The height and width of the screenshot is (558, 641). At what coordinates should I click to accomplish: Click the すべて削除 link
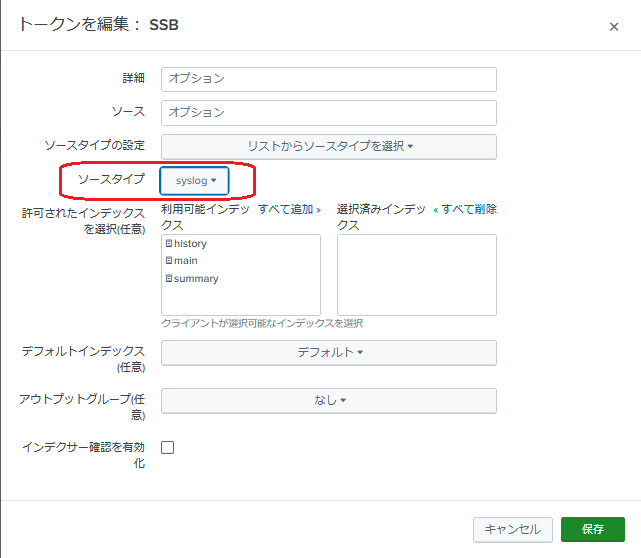point(469,209)
